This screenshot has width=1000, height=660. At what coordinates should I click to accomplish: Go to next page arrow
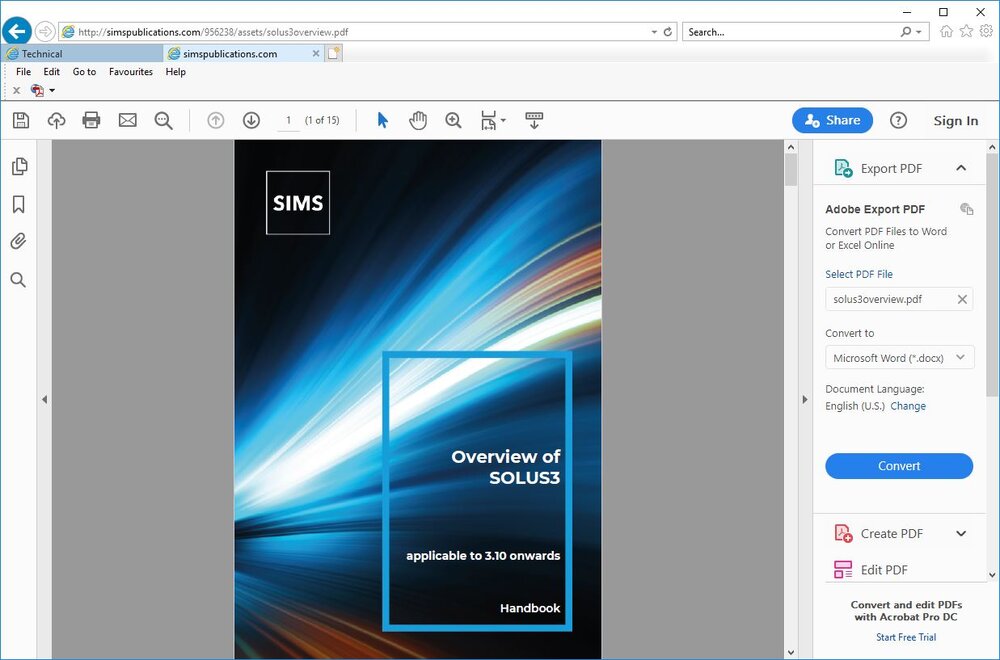pos(251,120)
